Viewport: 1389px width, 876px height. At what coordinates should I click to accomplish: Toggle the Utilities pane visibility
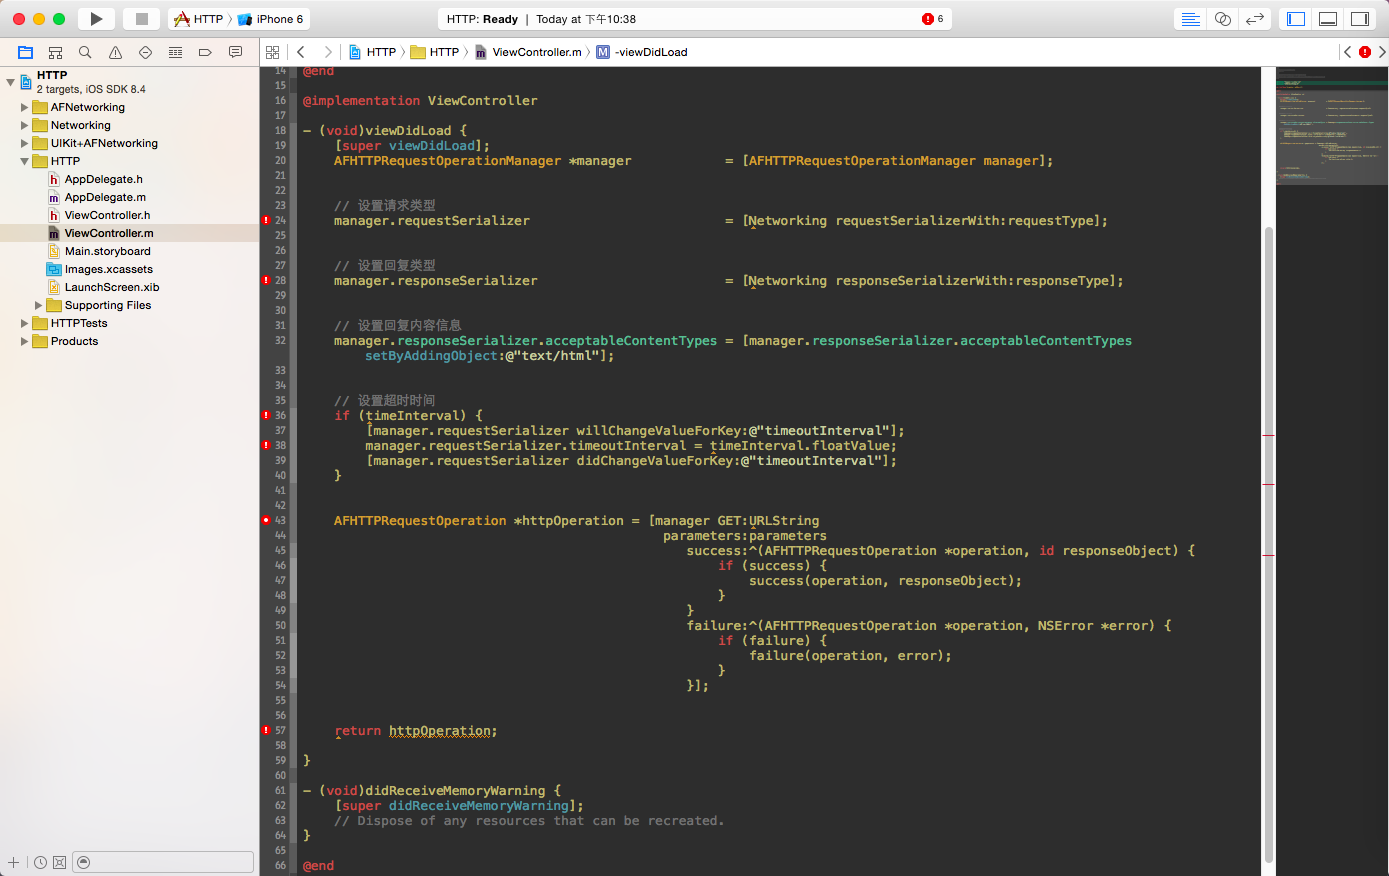tap(1360, 19)
